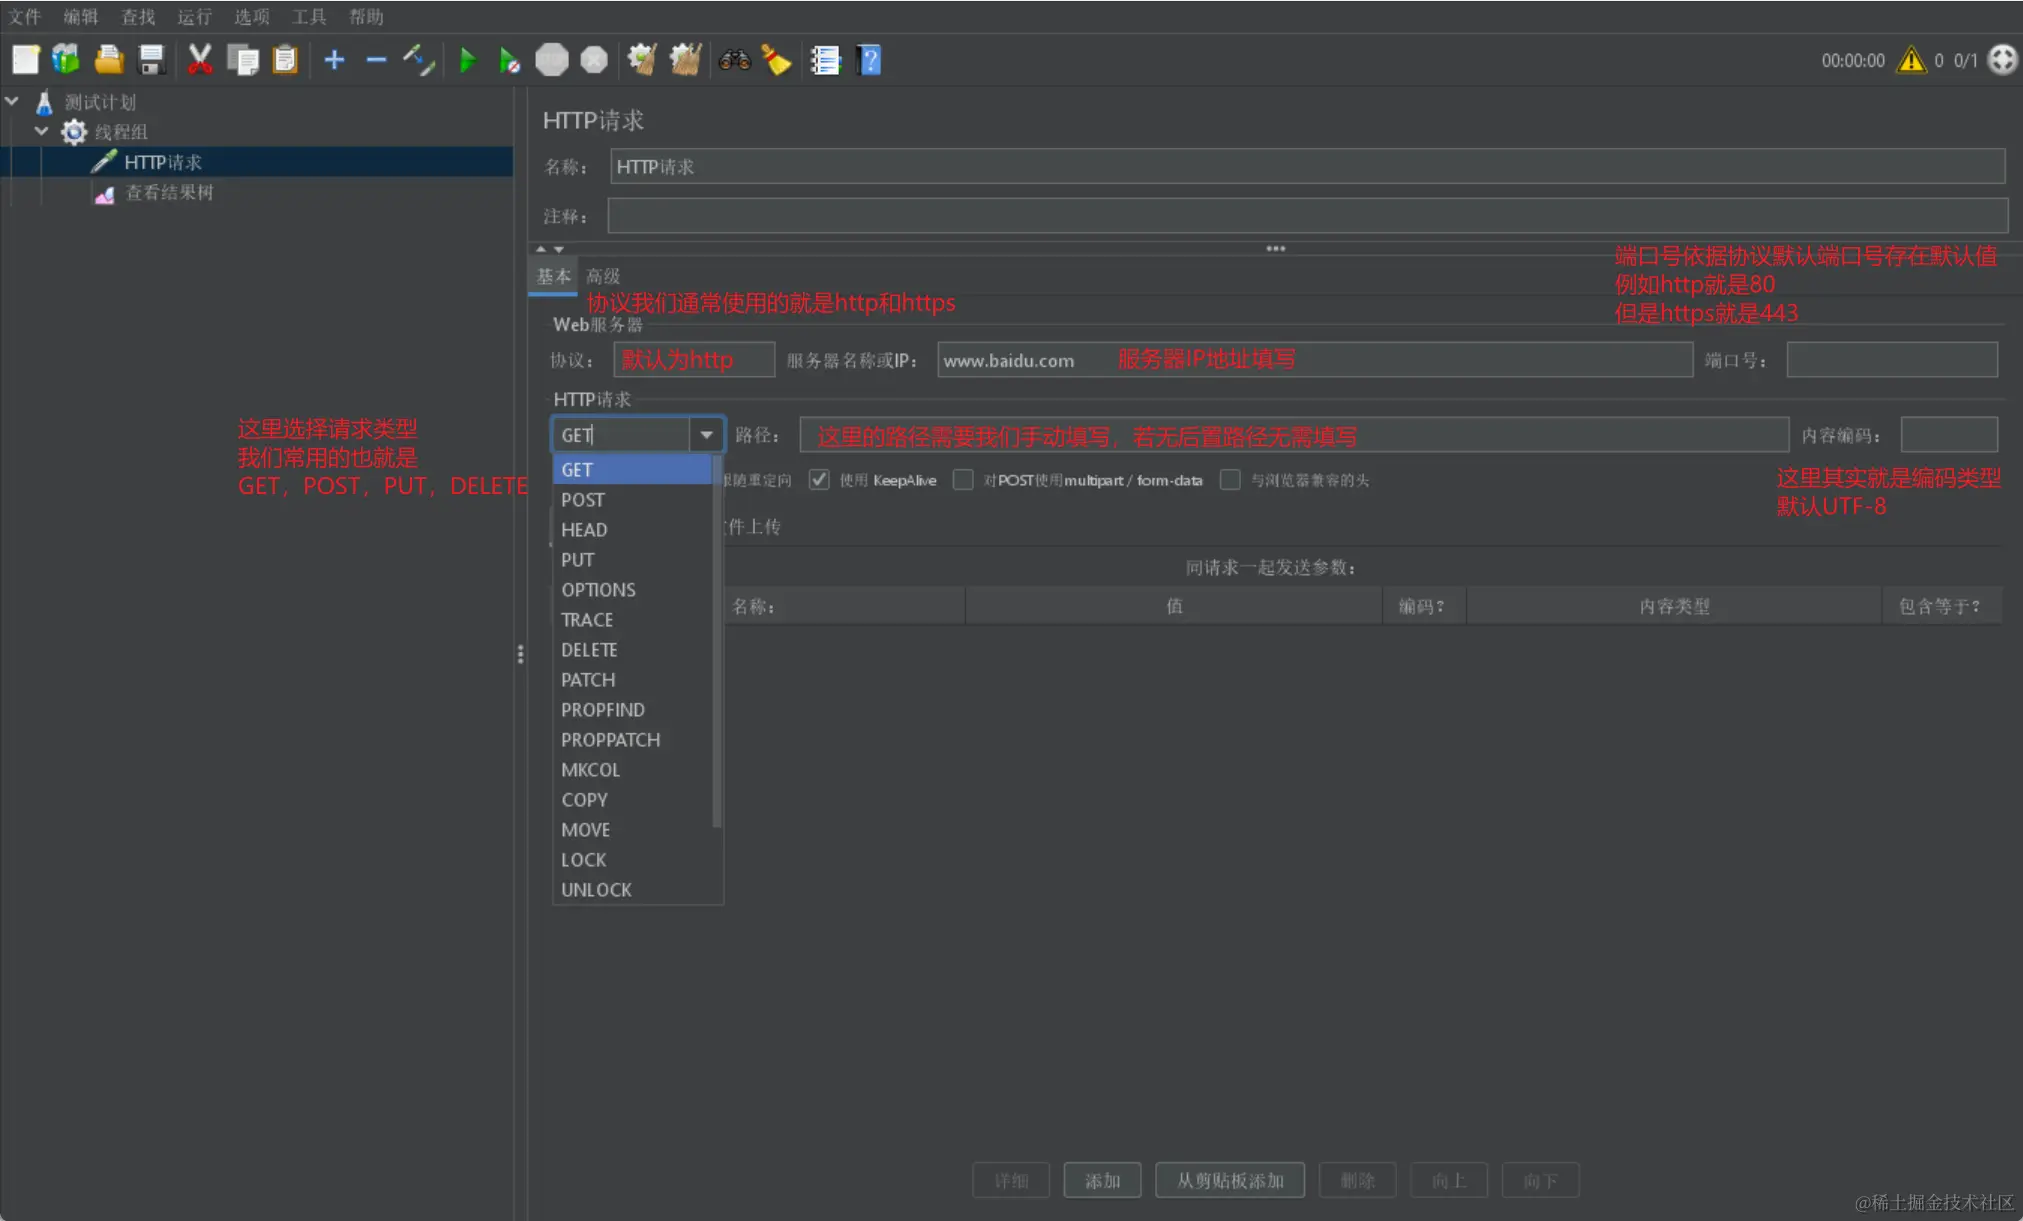The image size is (2023, 1221).
Task: Click the plus Expand all icon
Action: pos(334,61)
